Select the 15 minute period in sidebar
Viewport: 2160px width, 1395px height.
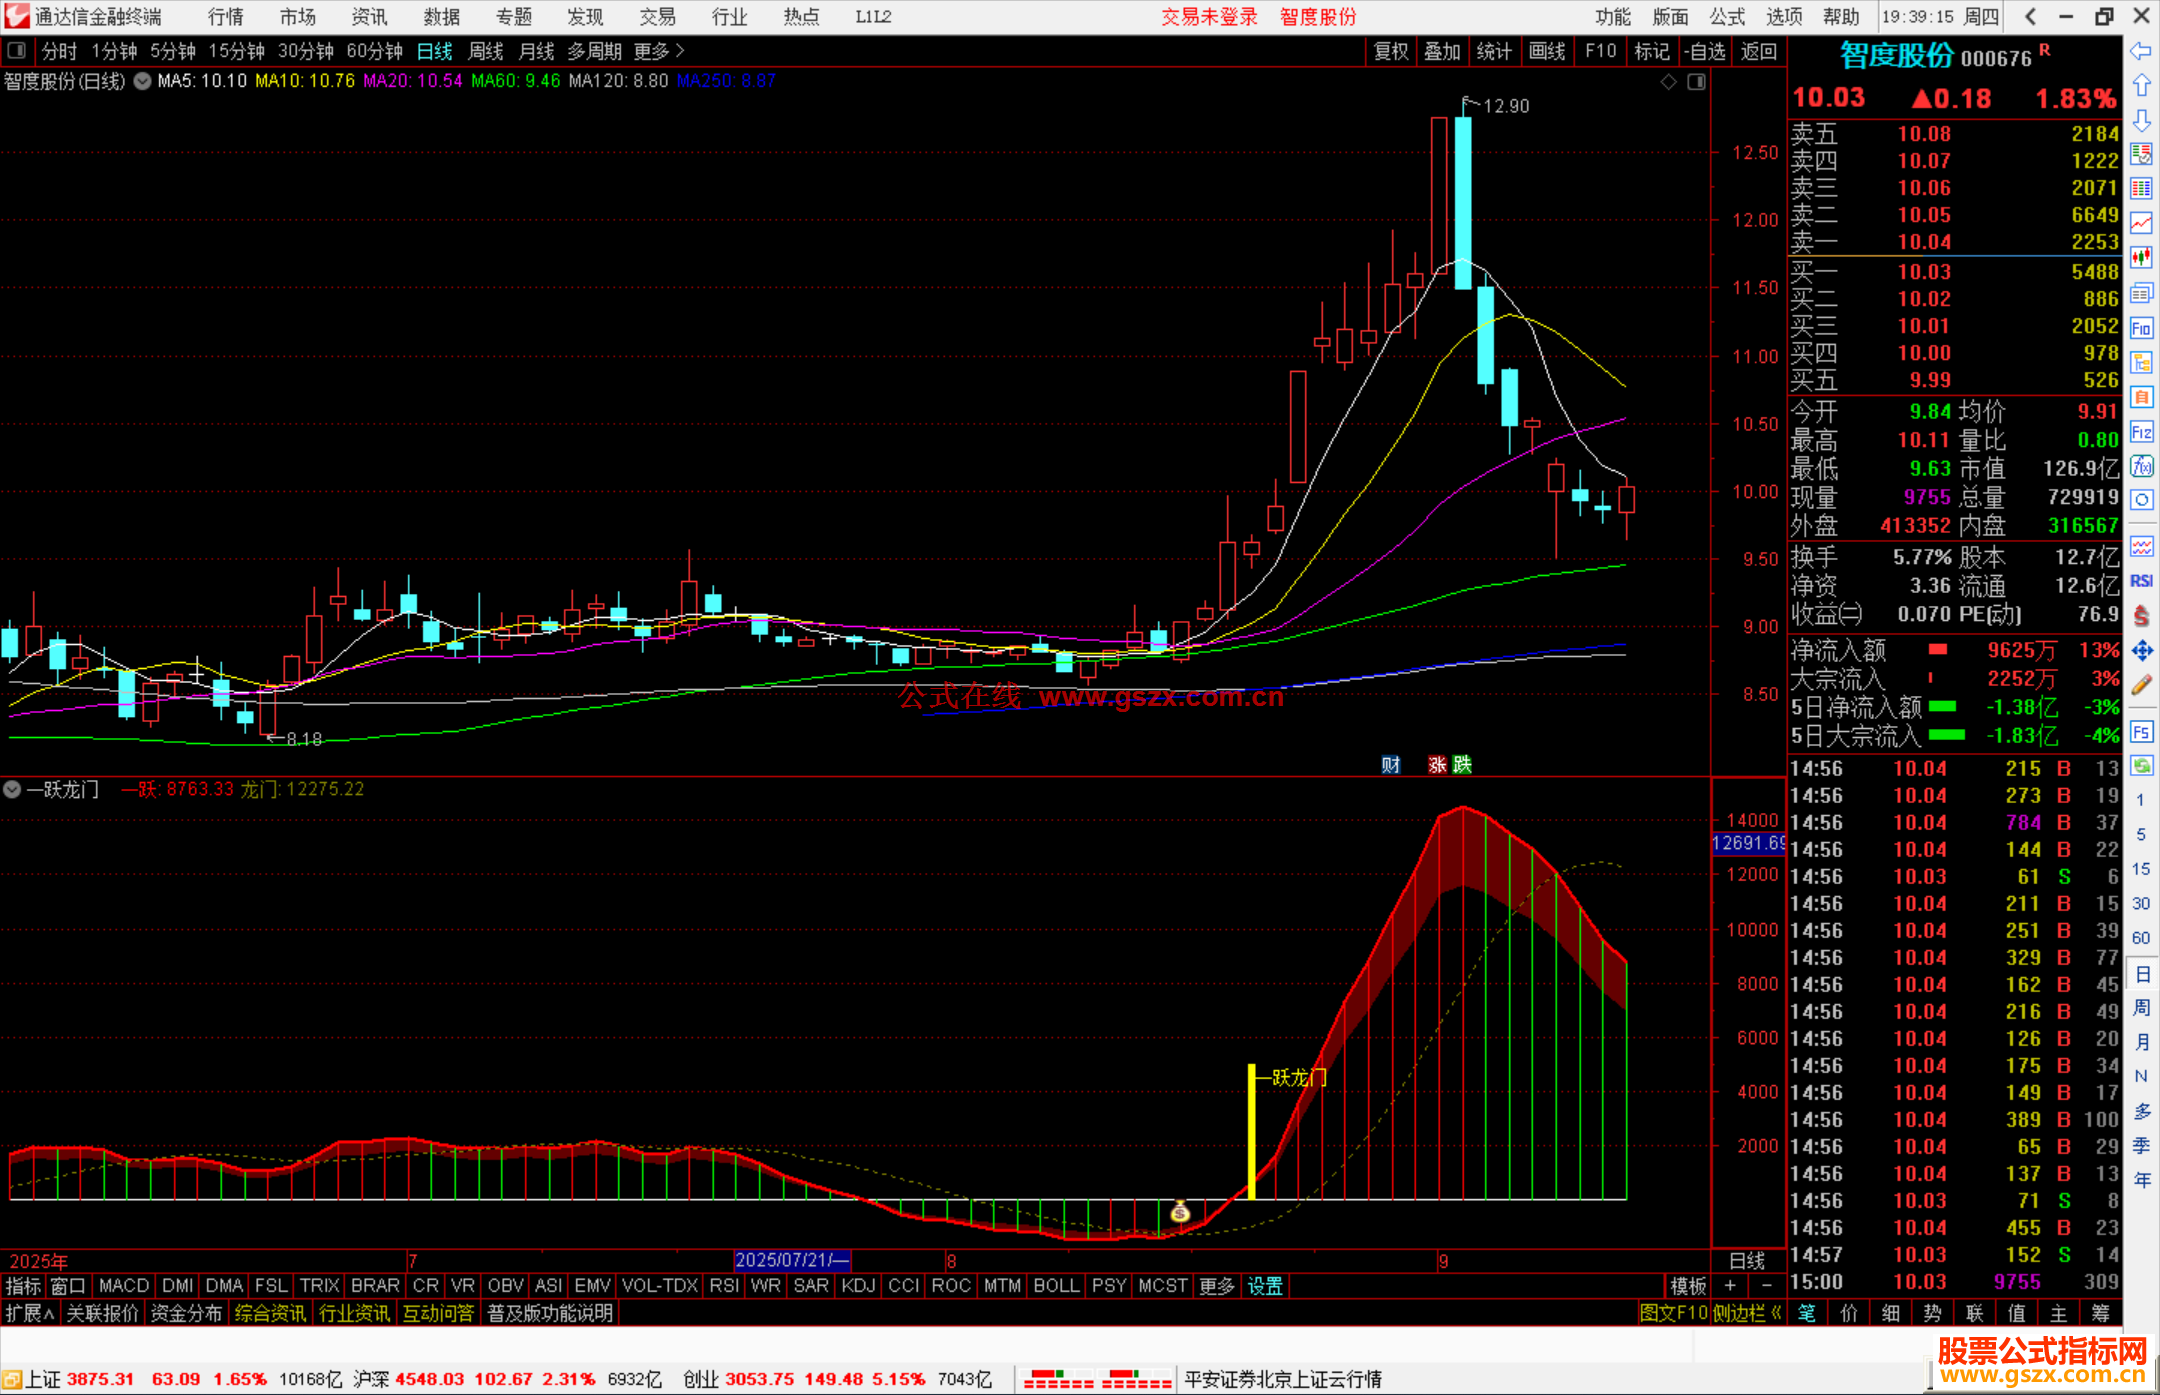click(2141, 869)
